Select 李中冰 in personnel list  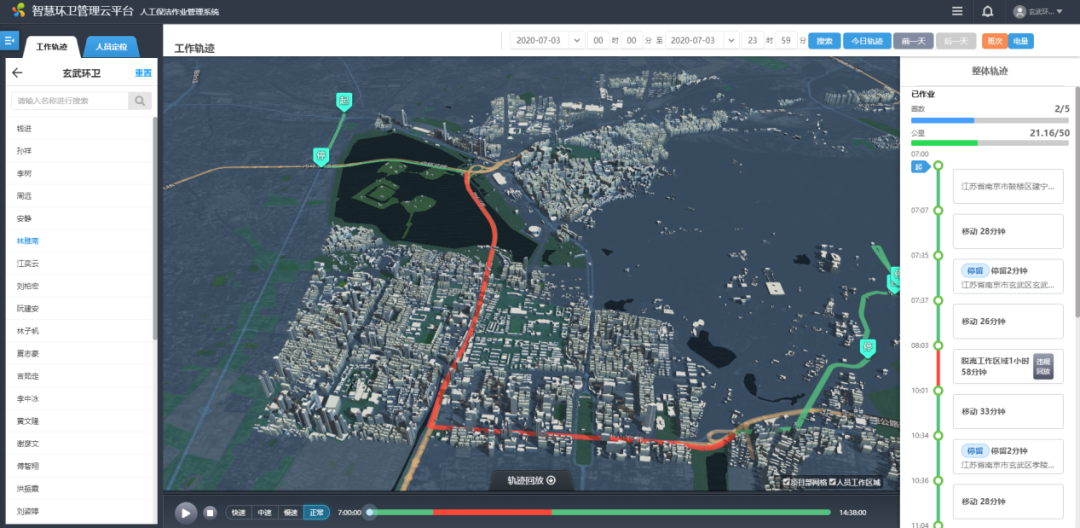(x=81, y=398)
